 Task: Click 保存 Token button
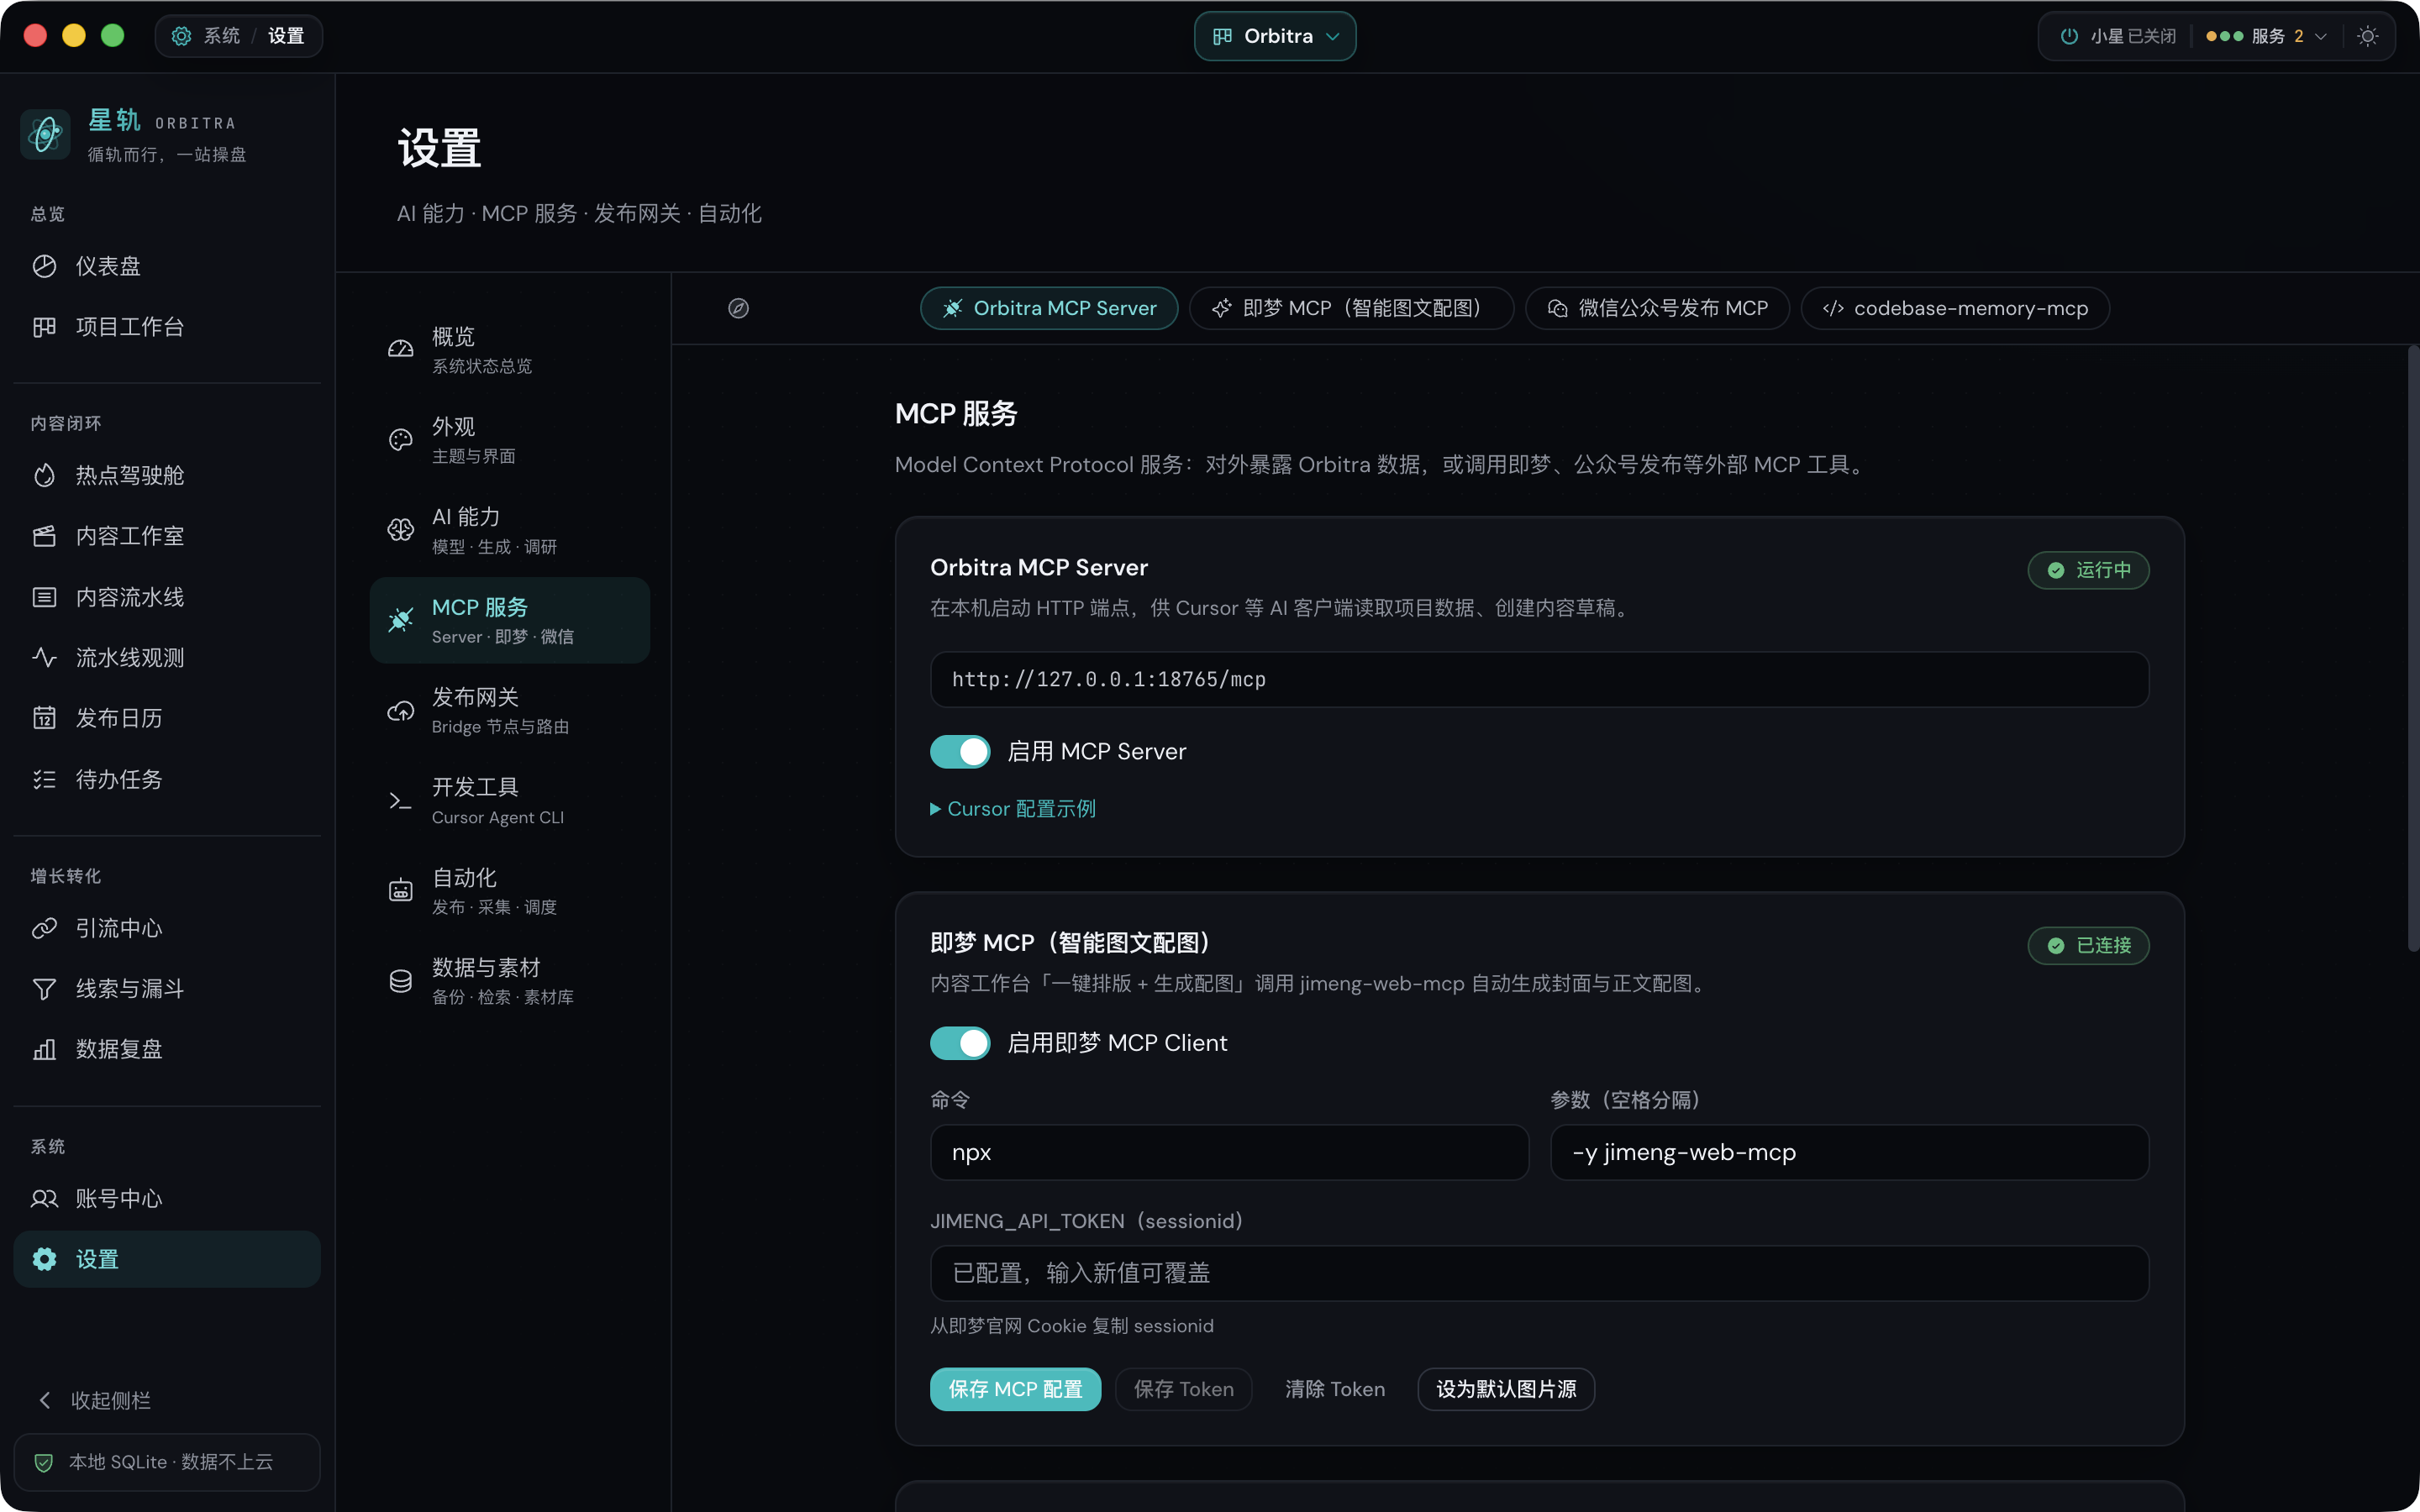tap(1184, 1389)
